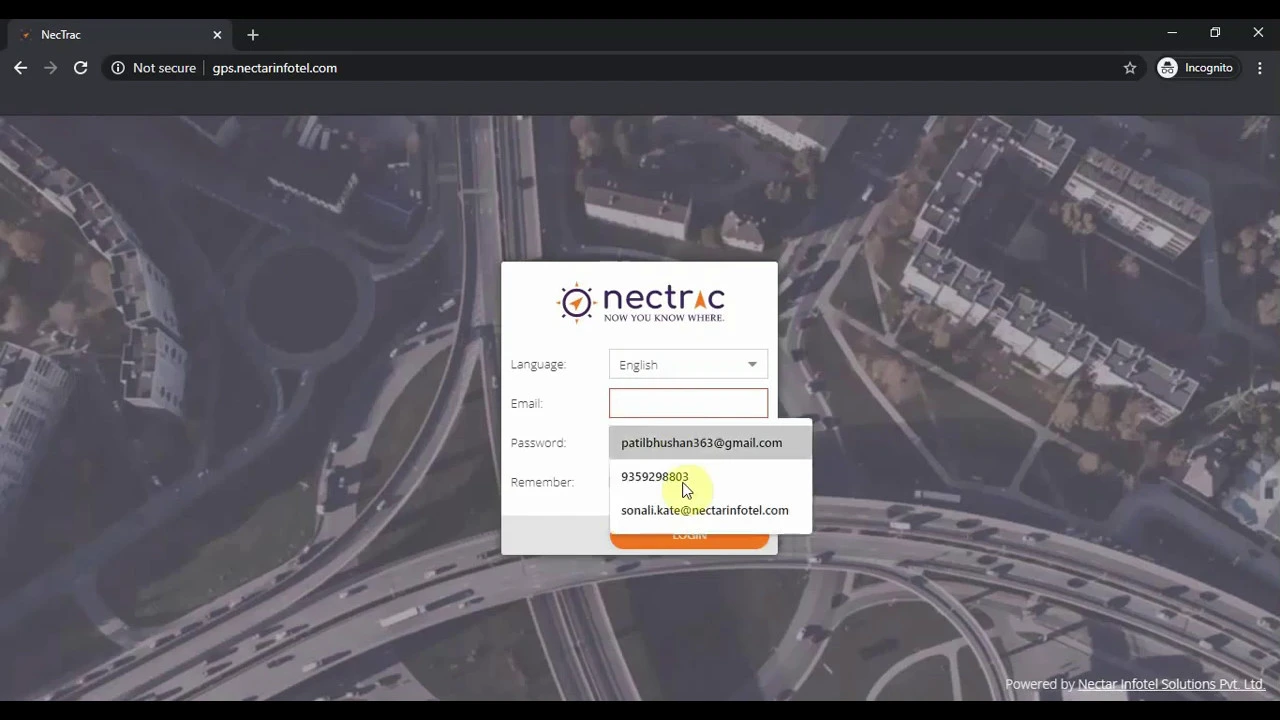The image size is (1280, 720).
Task: Click the Password label text
Action: pos(538,443)
